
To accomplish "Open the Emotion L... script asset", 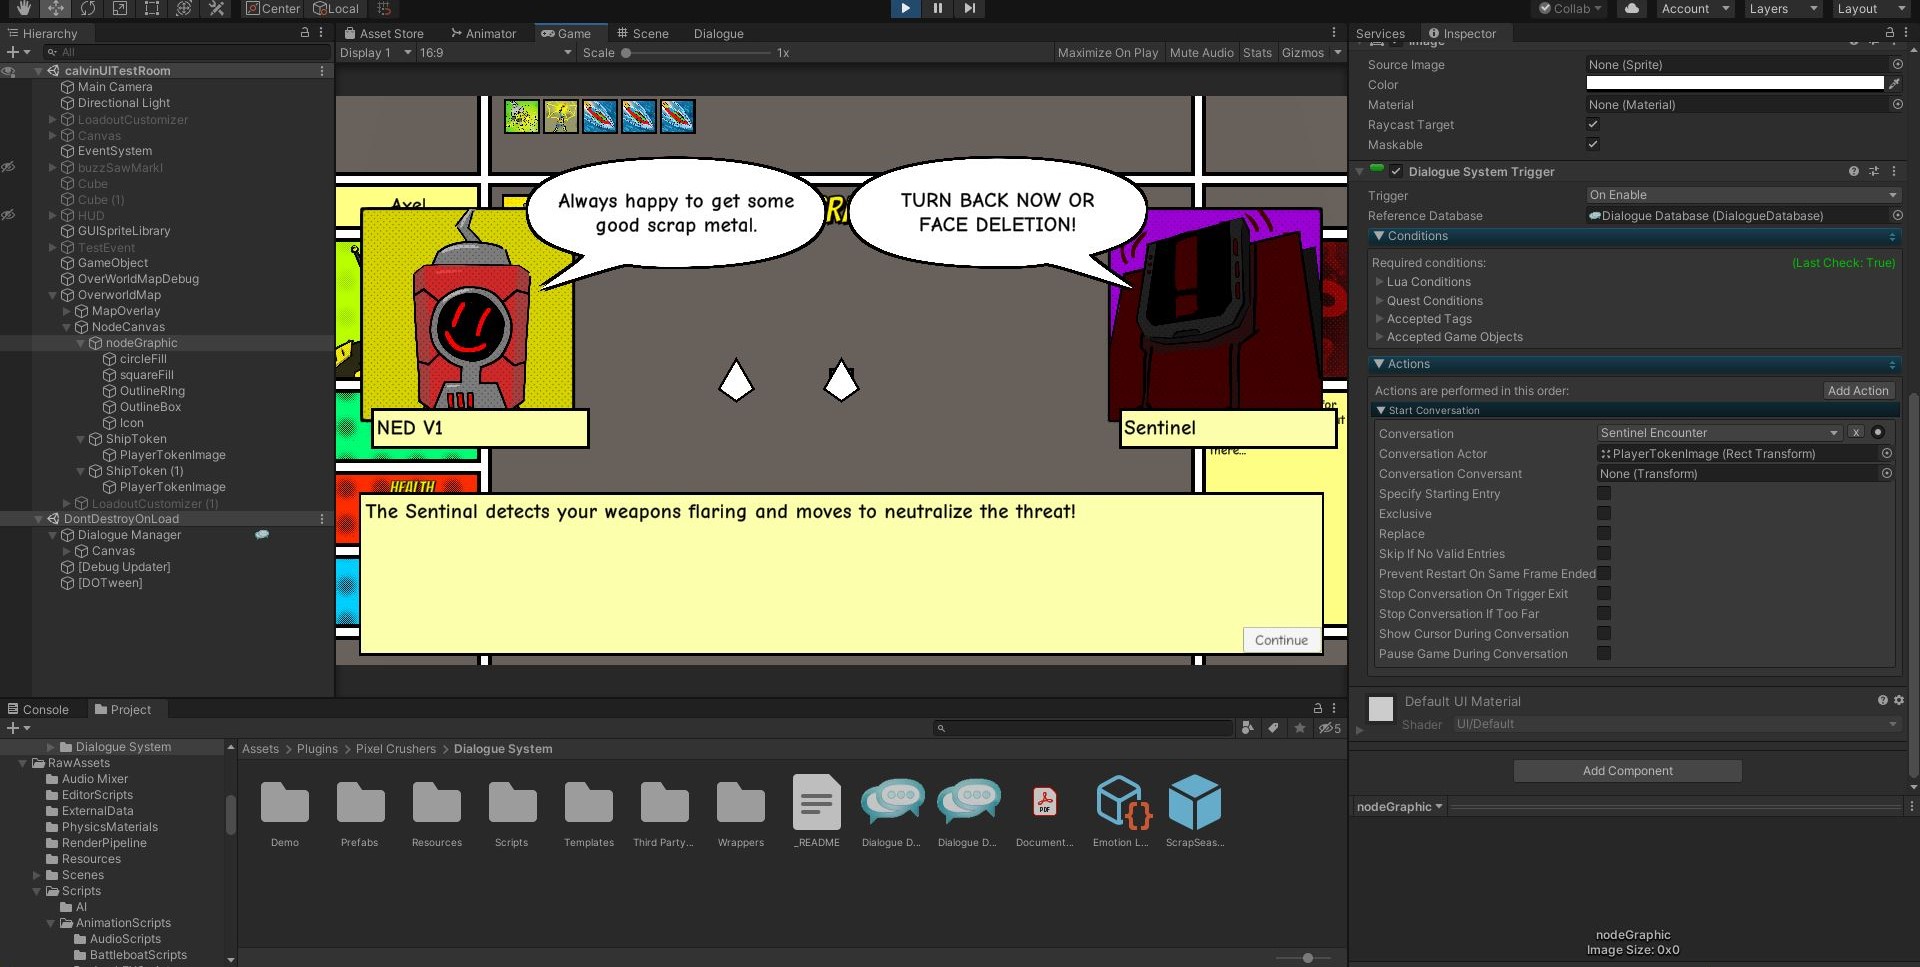I will (x=1120, y=811).
